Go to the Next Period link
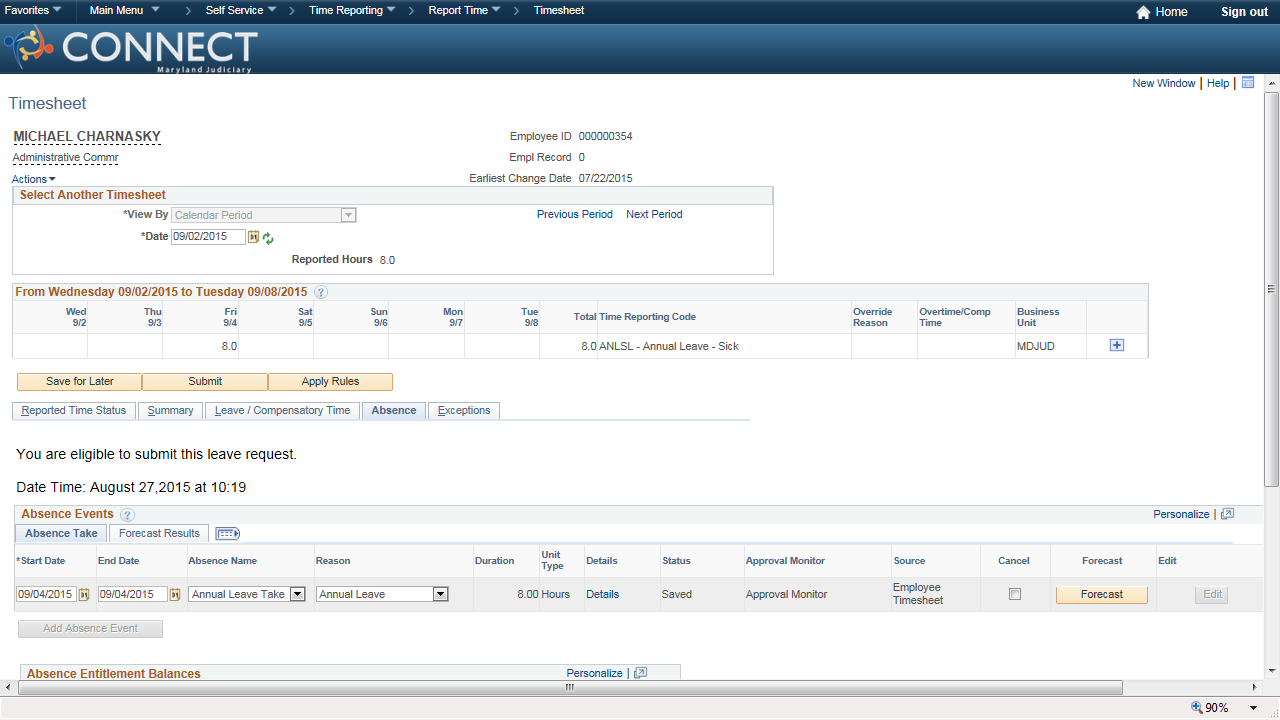 (654, 214)
